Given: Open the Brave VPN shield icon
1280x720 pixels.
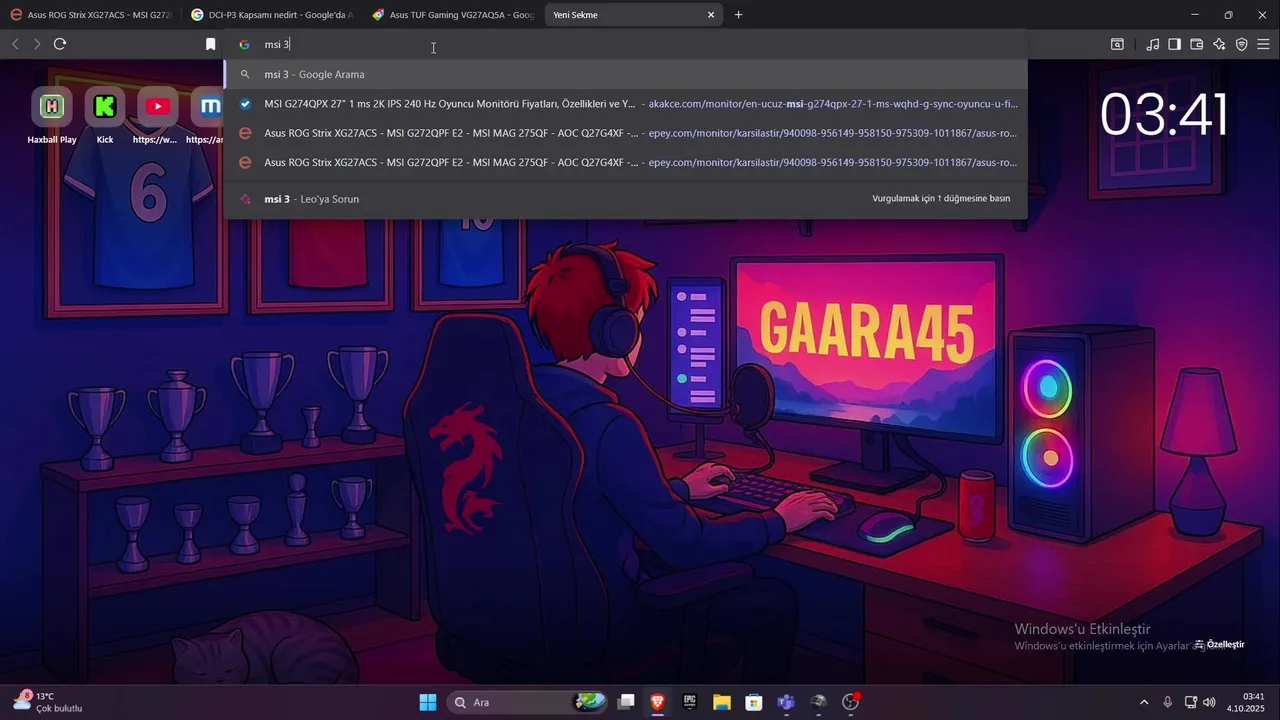Looking at the screenshot, I should pos(1241,44).
